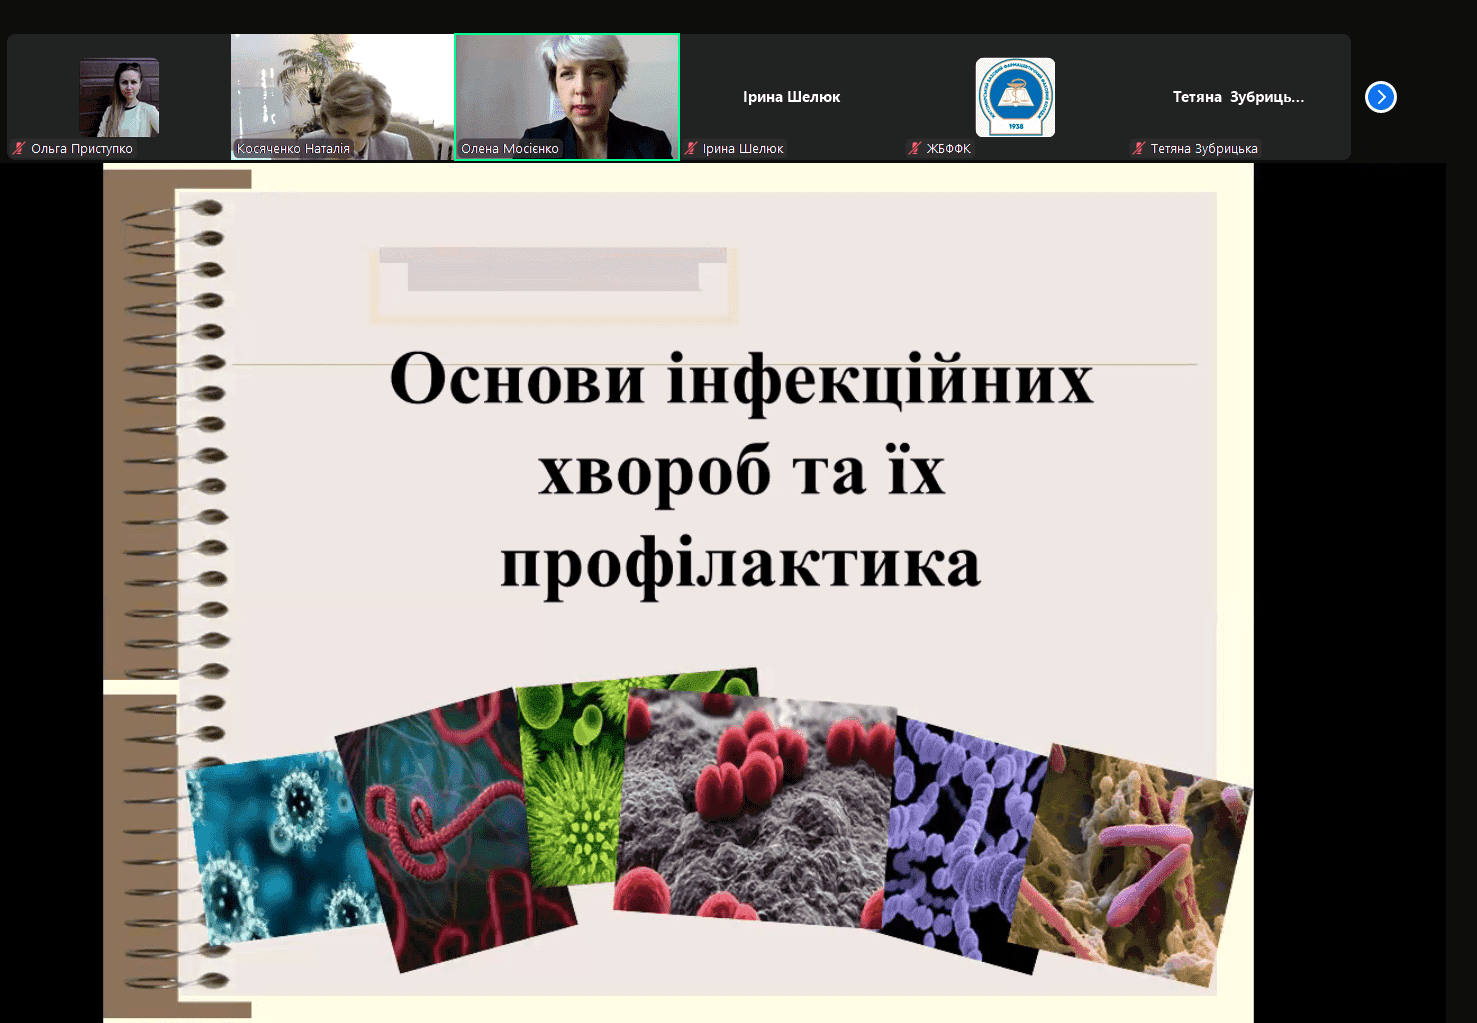1477x1023 pixels.
Task: Click the Олена Мосієнко name label
Action: point(510,149)
